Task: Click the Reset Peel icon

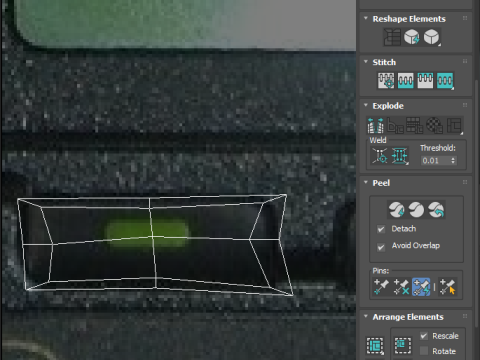Action: click(x=436, y=210)
